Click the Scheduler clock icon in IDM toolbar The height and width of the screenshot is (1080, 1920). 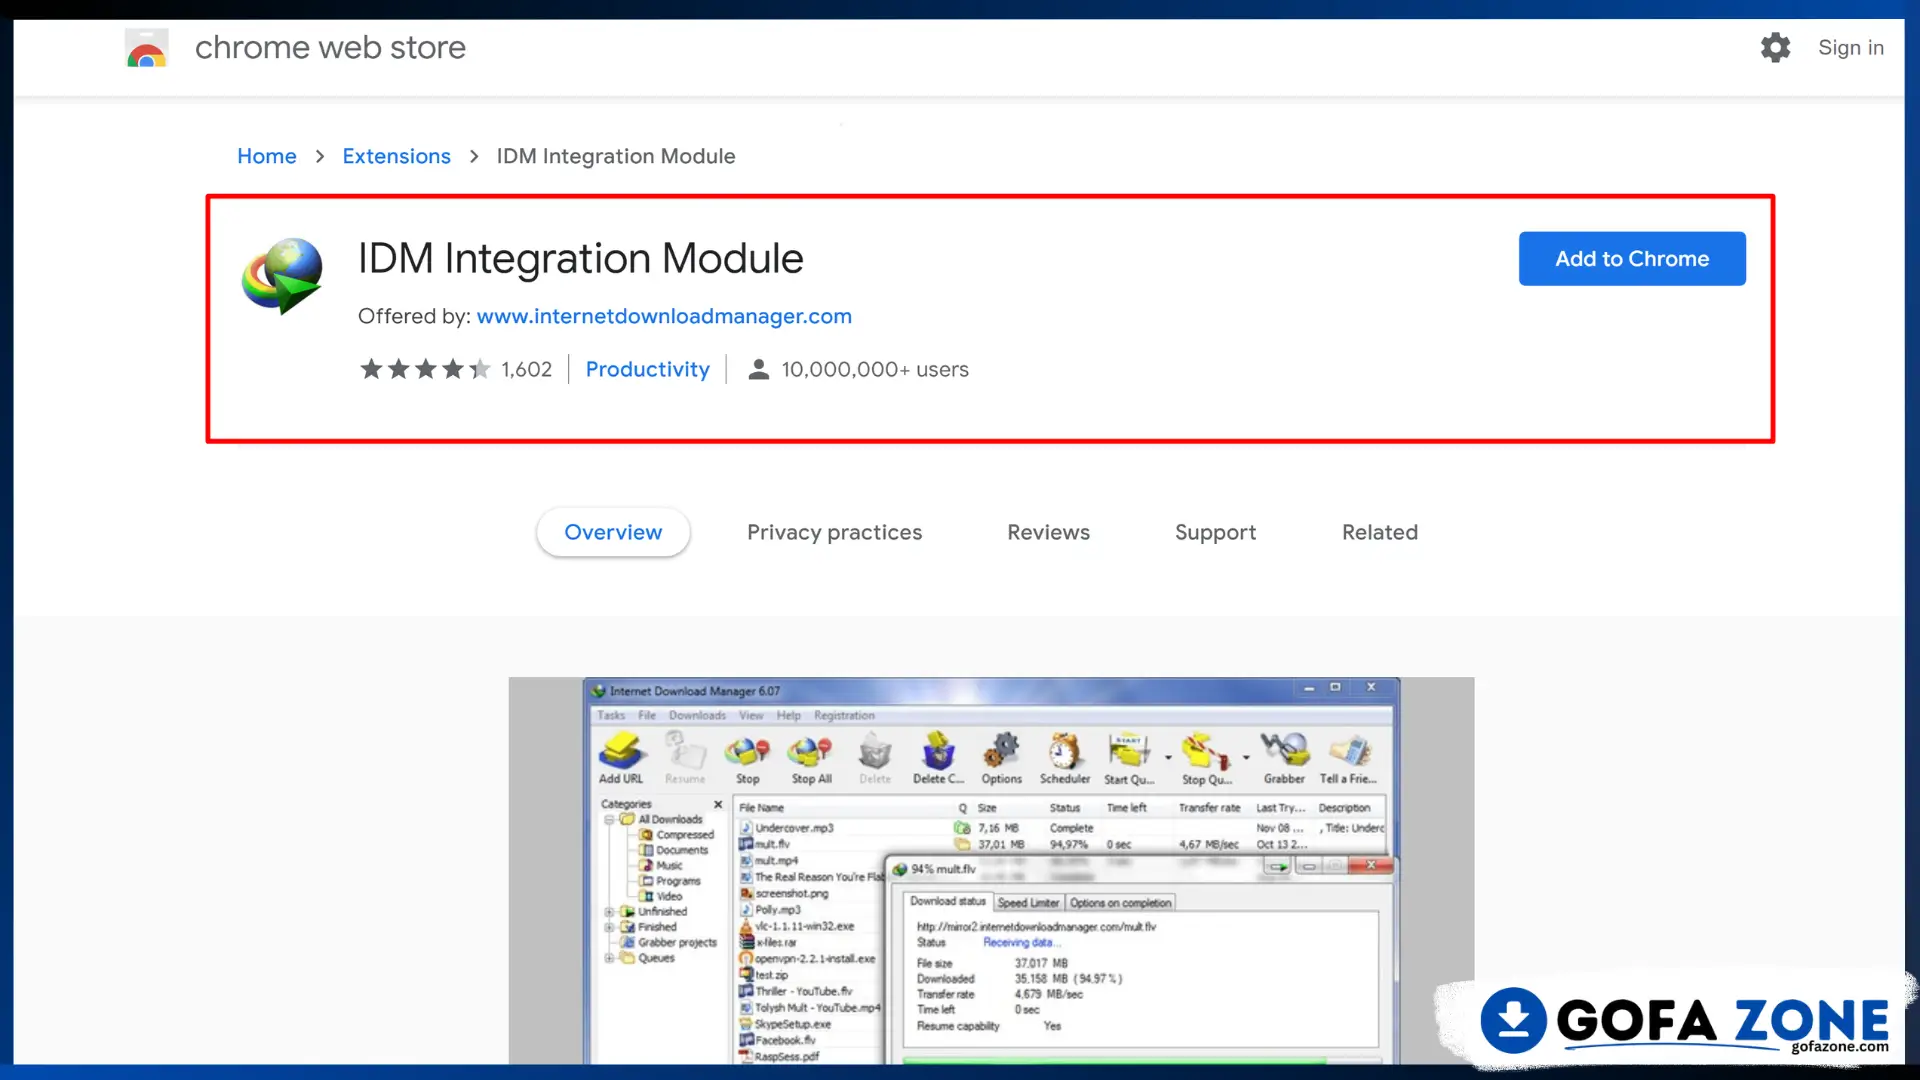[x=1065, y=758]
